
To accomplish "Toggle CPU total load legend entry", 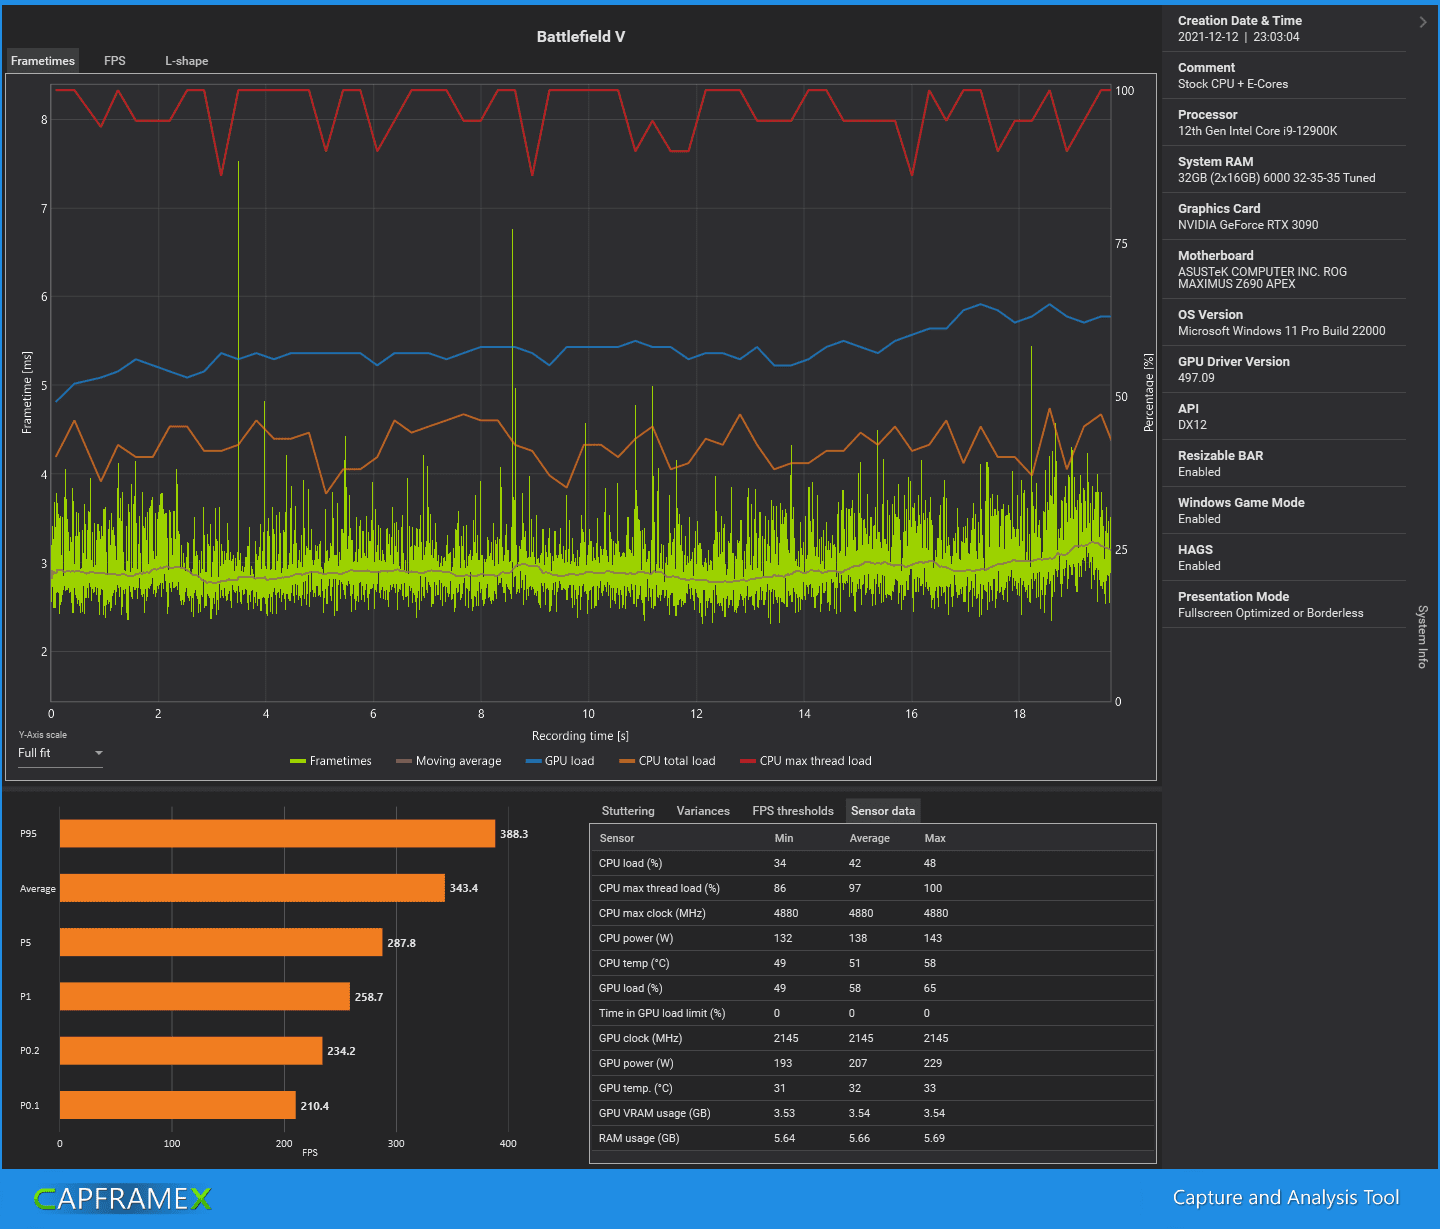I will 668,761.
